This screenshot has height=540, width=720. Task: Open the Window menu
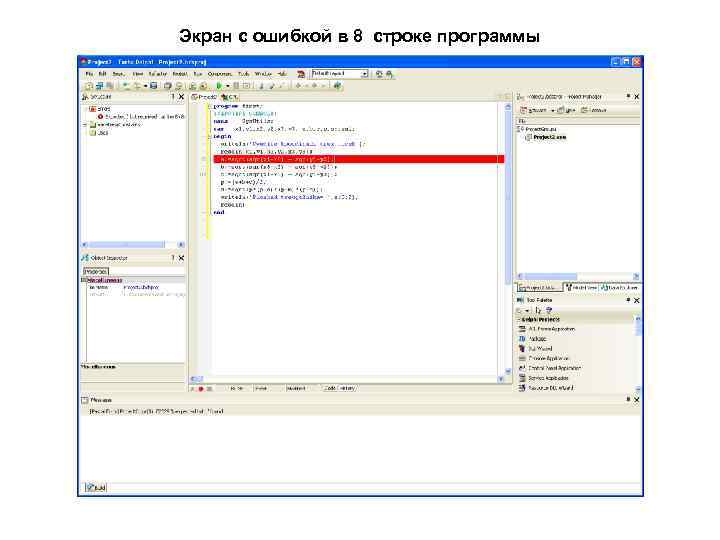pos(263,74)
